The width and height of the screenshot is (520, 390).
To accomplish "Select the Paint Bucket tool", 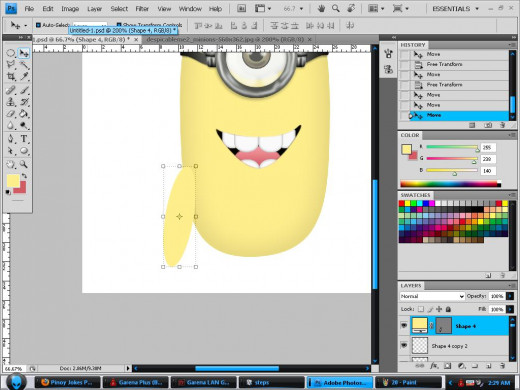I will click(x=24, y=114).
